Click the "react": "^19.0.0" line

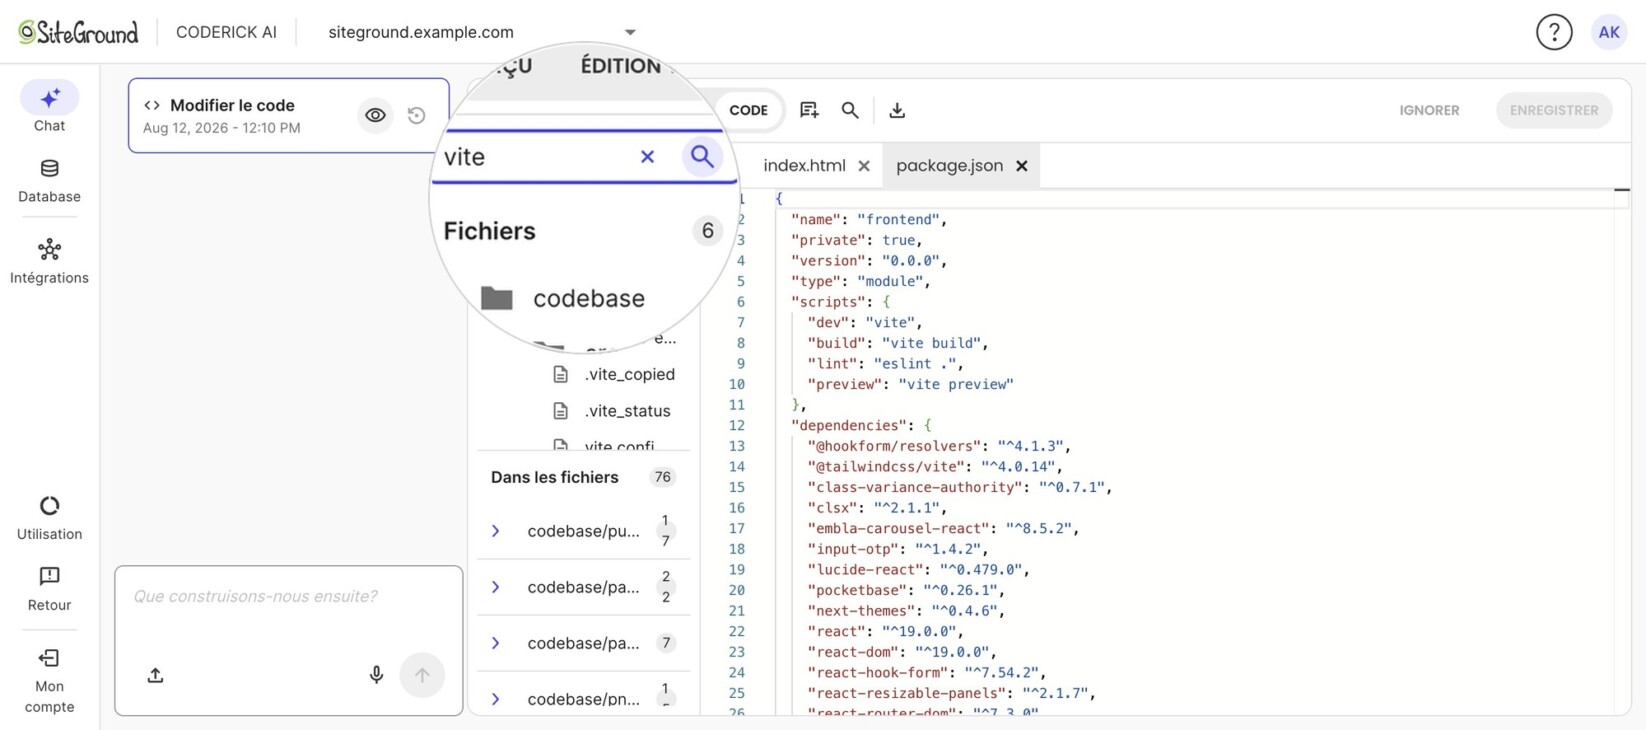pyautogui.click(x=885, y=631)
